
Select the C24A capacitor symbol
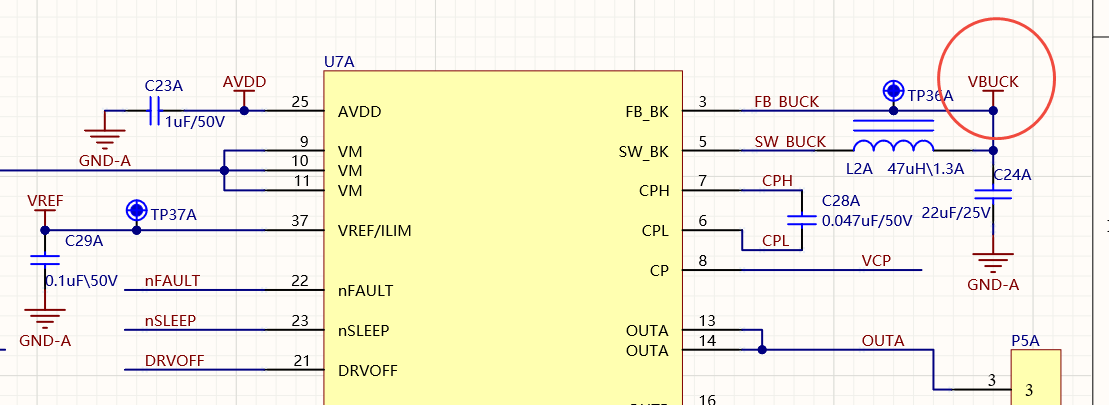point(993,194)
